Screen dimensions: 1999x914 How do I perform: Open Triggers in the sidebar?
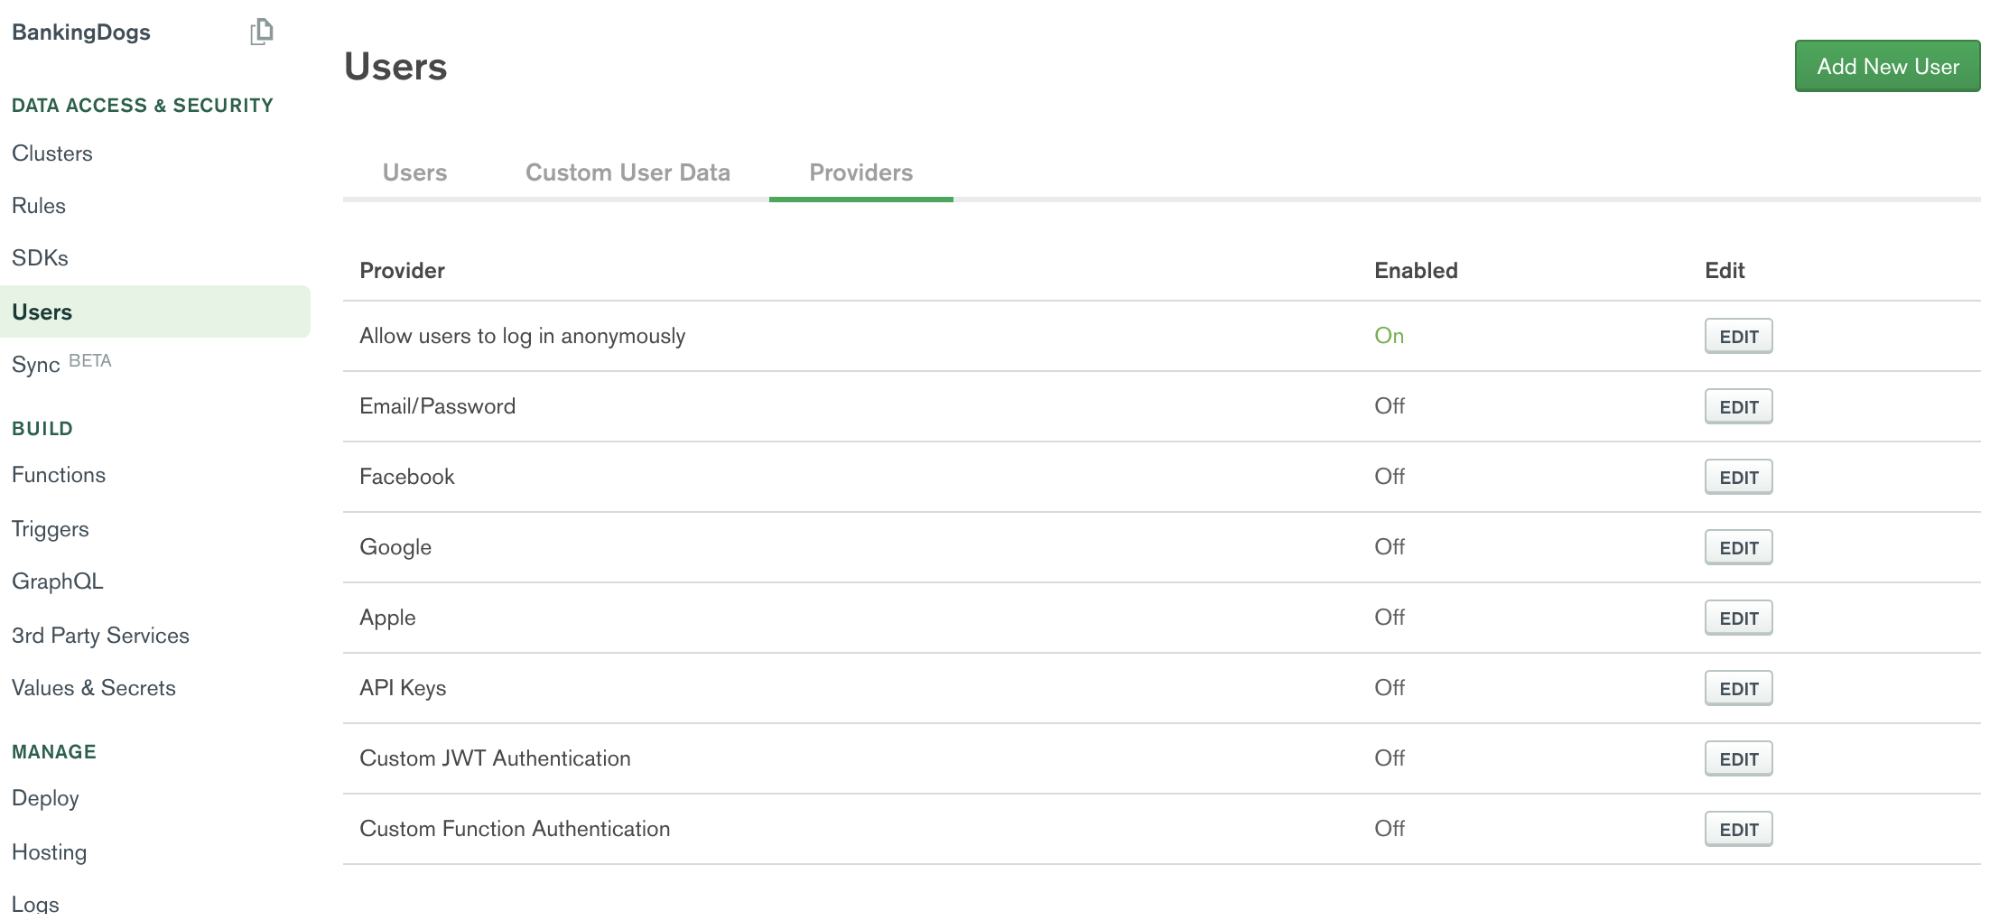[x=50, y=529]
